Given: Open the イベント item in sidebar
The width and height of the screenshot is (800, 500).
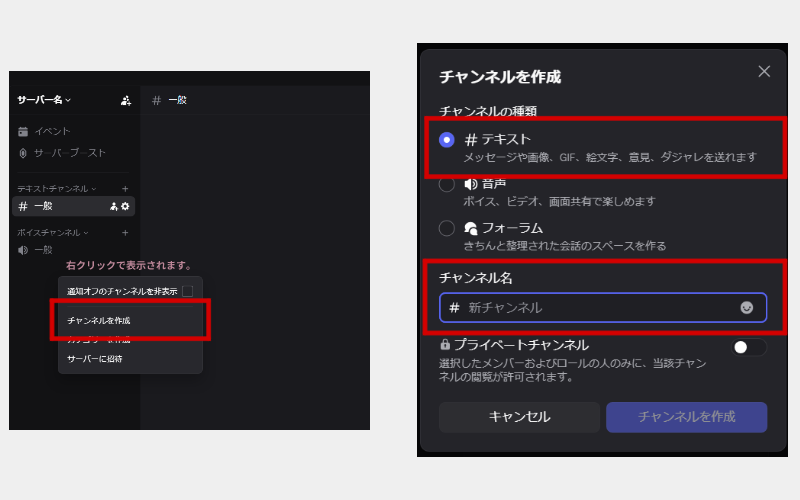Looking at the screenshot, I should pyautogui.click(x=44, y=132).
